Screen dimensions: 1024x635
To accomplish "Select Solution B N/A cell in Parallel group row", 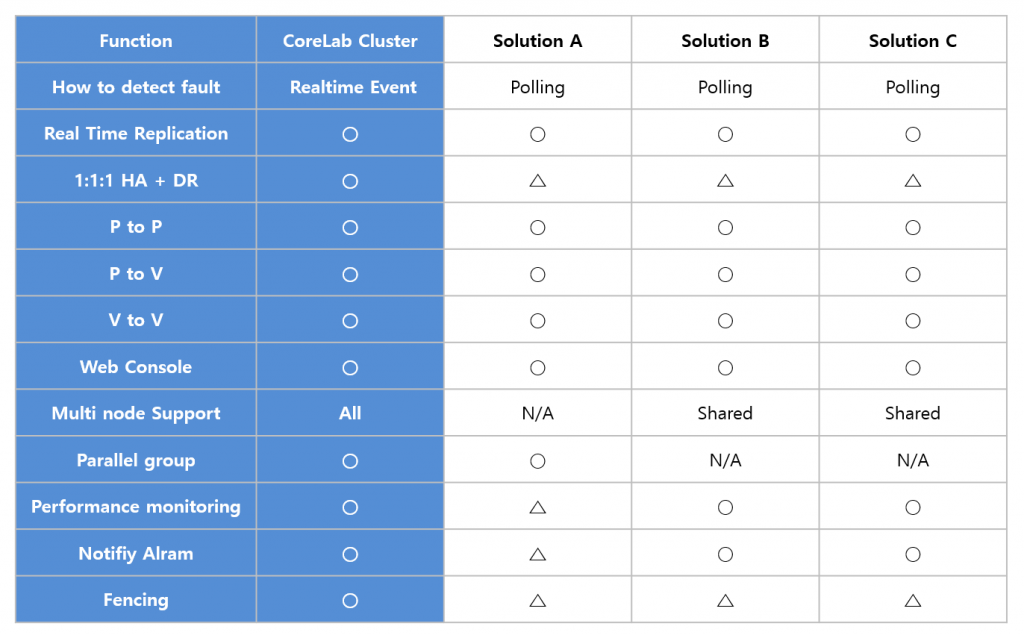I will pos(725,461).
